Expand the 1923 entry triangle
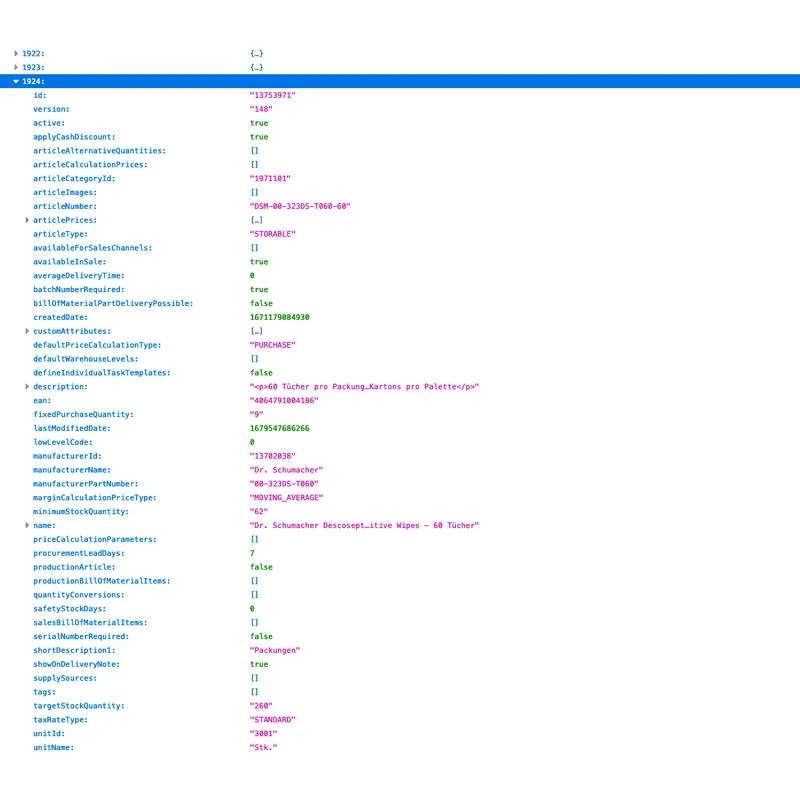This screenshot has height=800, width=800. (16, 67)
